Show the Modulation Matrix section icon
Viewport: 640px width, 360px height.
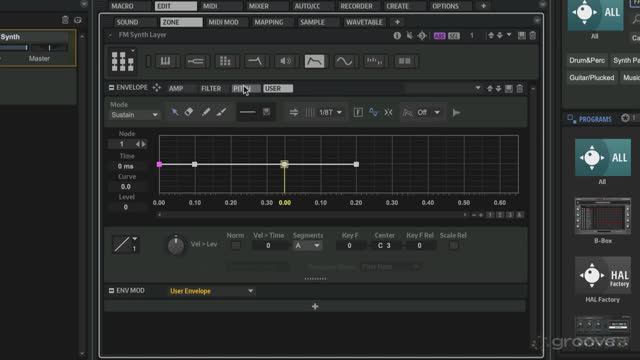point(404,61)
